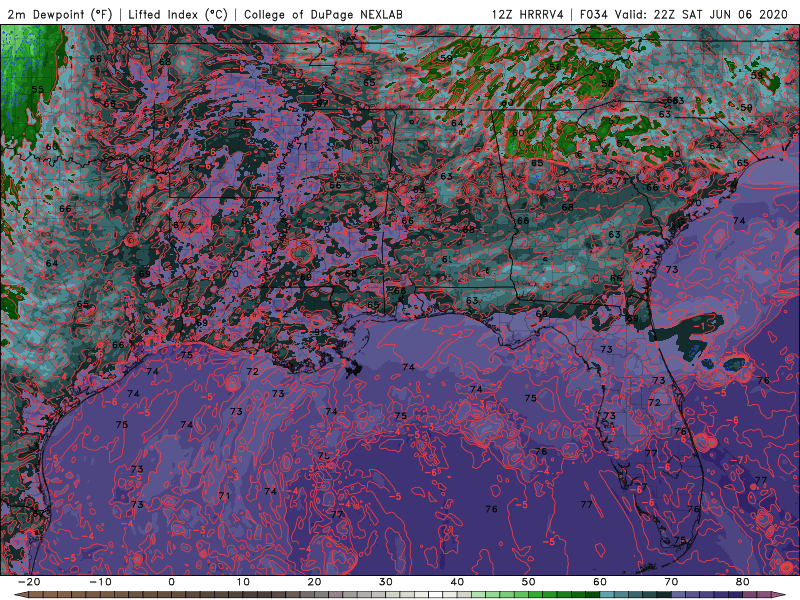Click the "2m Dewpoint (°F)" title text
The width and height of the screenshot is (800, 600).
tap(60, 14)
